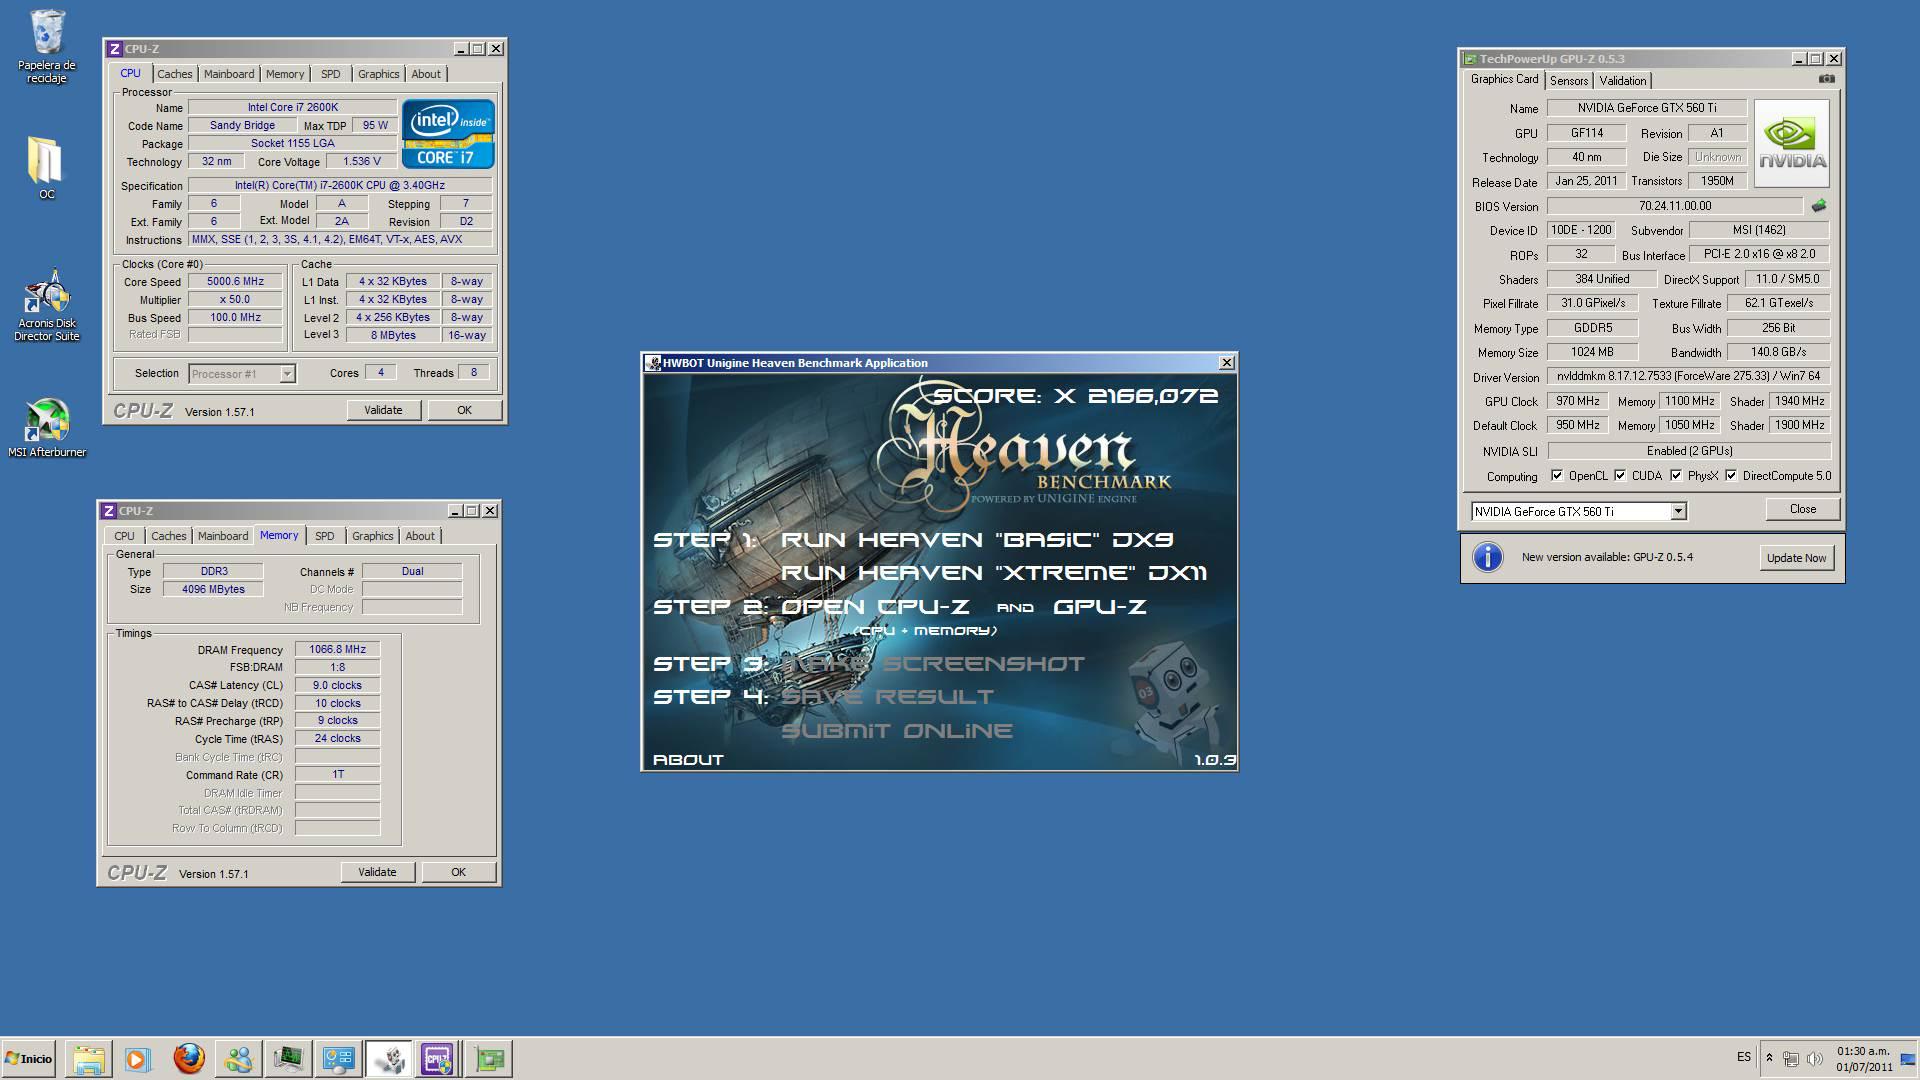Image resolution: width=1920 pixels, height=1080 pixels.
Task: Click the NVIDIA logo in GPU-Z
Action: [x=1792, y=143]
